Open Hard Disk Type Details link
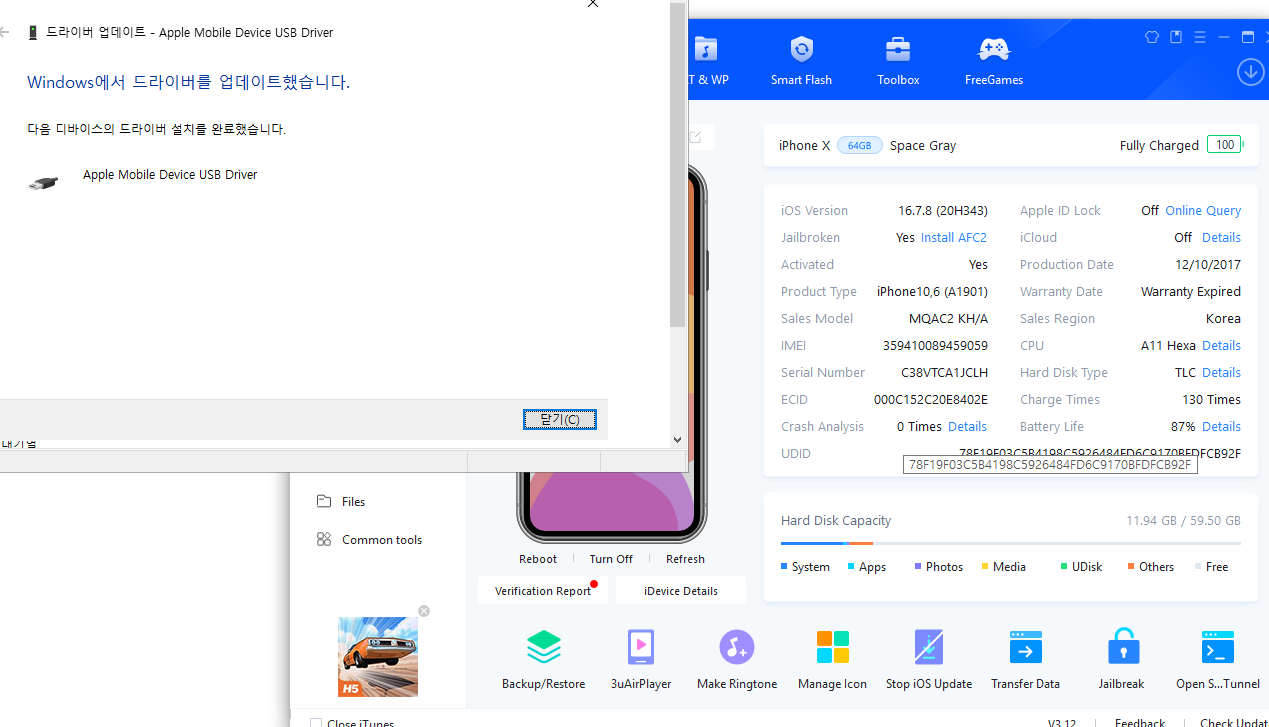Screen dimensions: 1269x727 tap(1221, 373)
